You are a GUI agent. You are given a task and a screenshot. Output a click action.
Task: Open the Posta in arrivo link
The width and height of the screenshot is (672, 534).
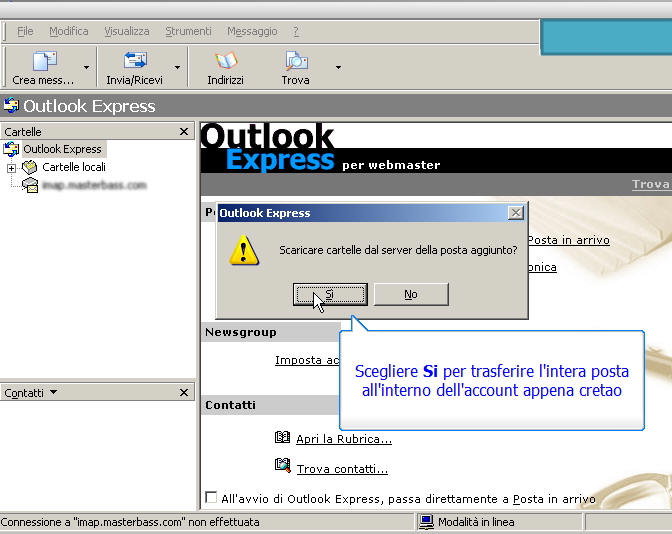[569, 240]
